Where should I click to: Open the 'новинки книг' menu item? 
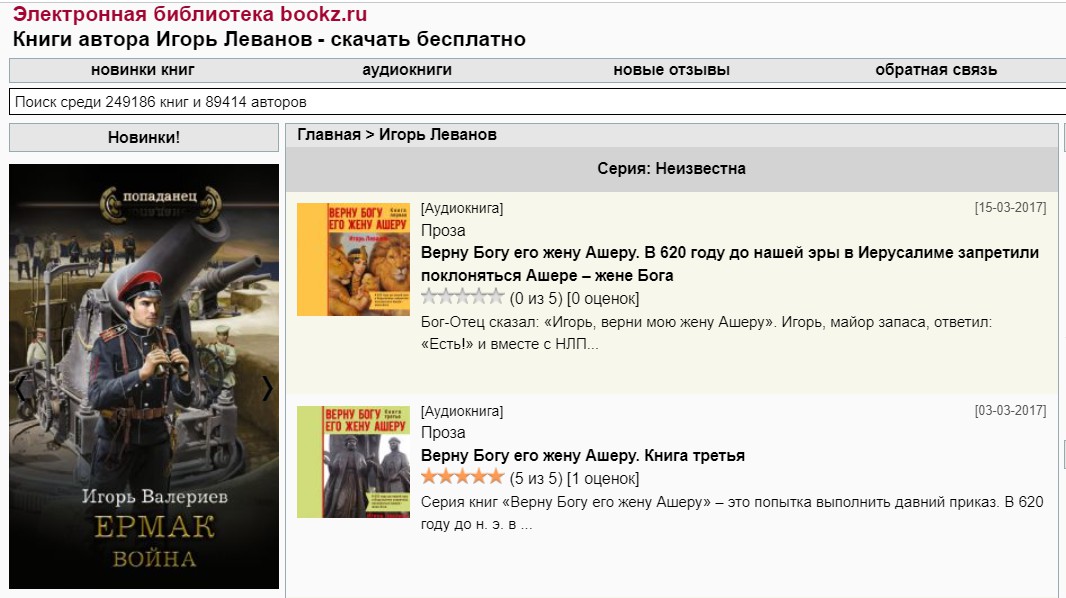pyautogui.click(x=143, y=70)
